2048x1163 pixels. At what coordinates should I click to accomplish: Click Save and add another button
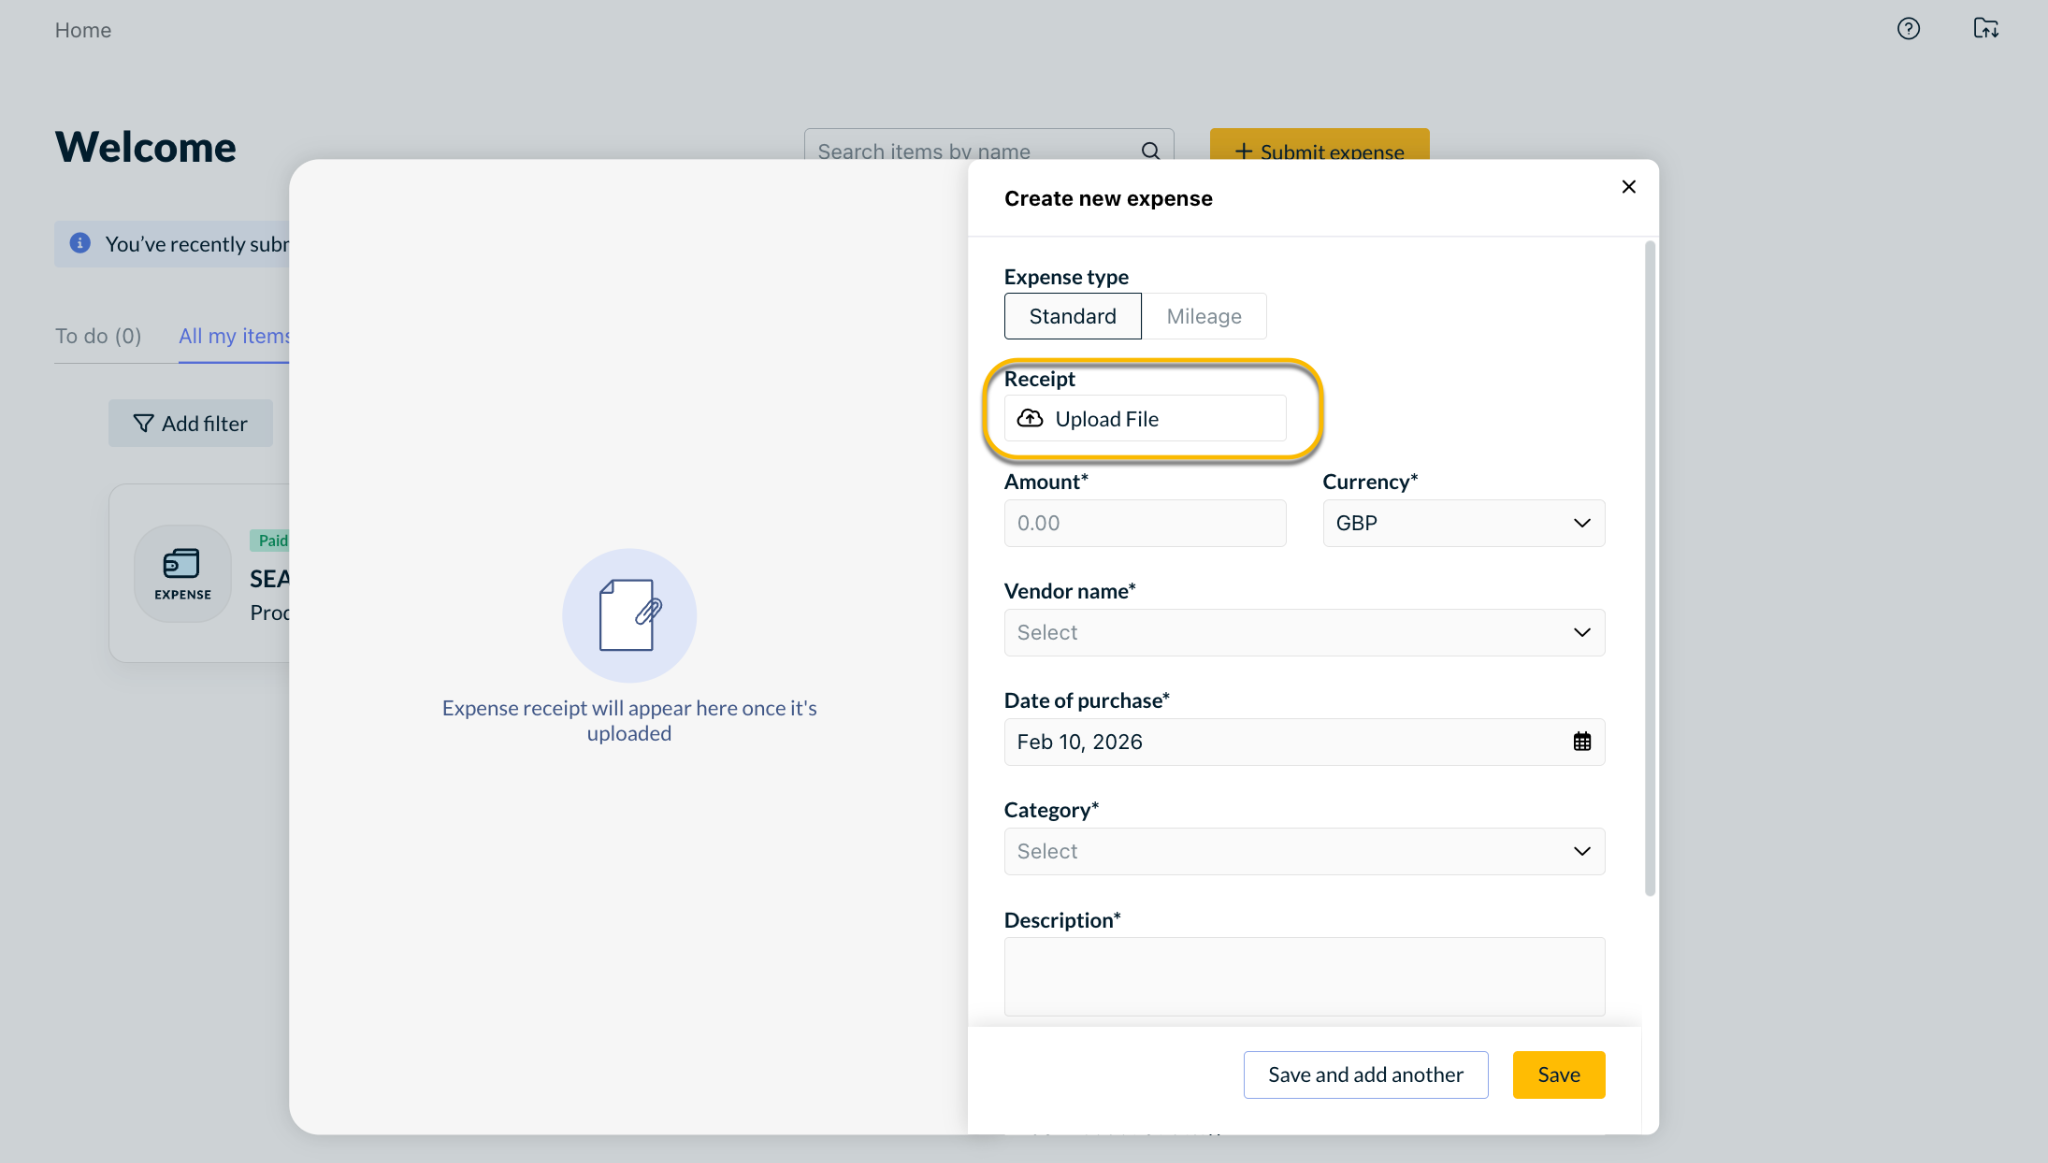point(1365,1075)
